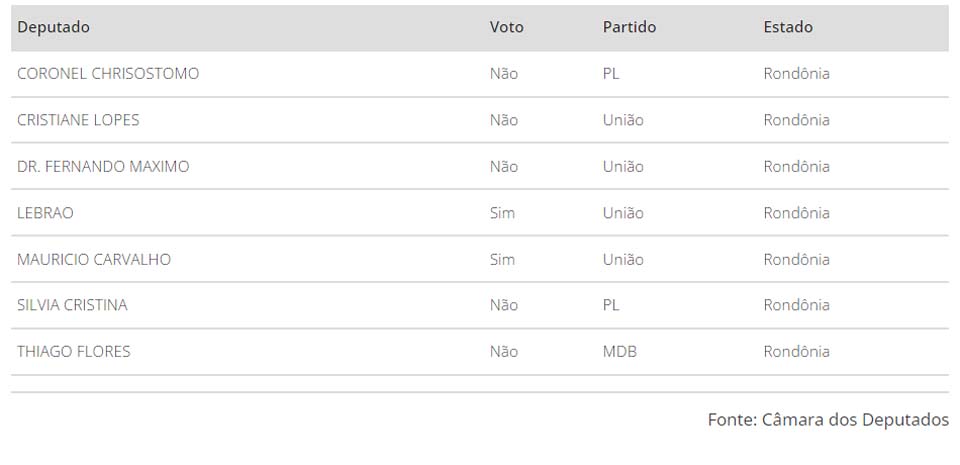Click the LEBRAO deputy name
The width and height of the screenshot is (960, 465).
coord(45,213)
